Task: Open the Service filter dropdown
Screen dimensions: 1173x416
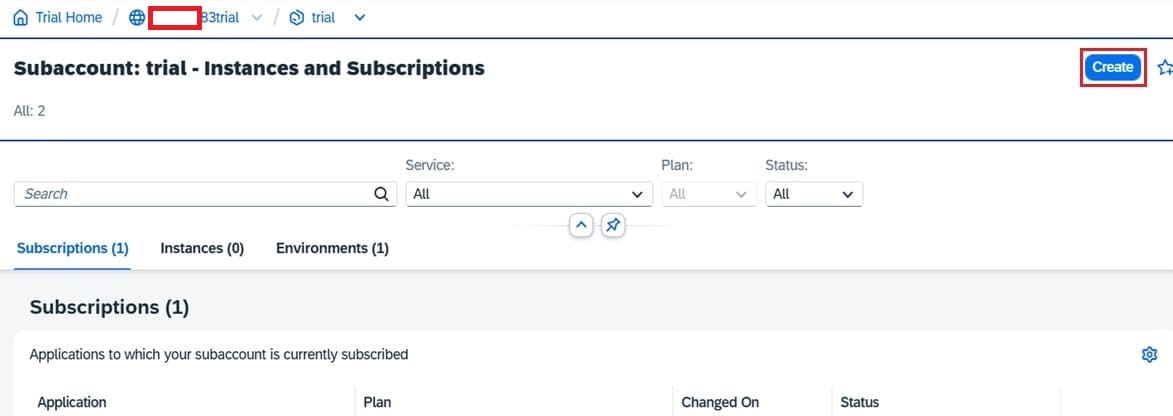Action: pyautogui.click(x=528, y=194)
